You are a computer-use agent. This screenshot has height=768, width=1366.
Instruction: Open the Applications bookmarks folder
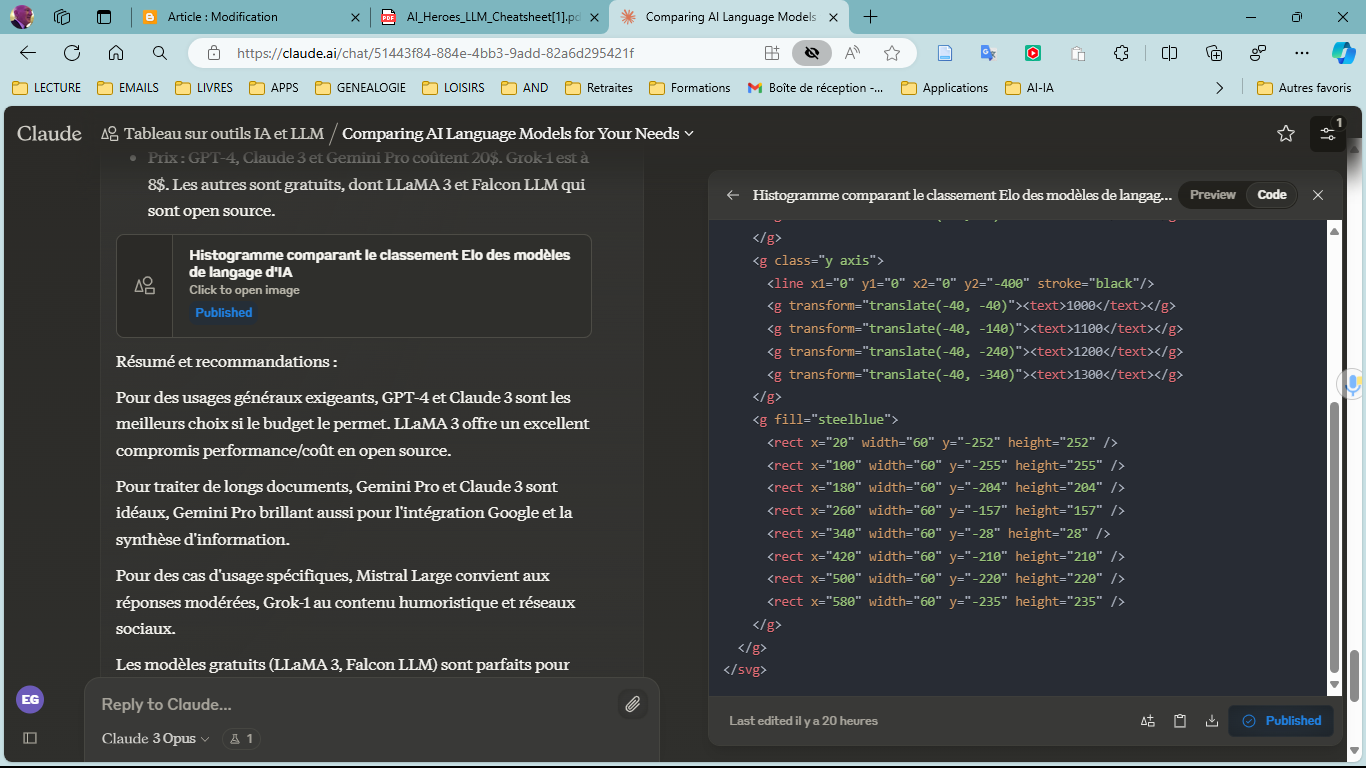tap(944, 88)
